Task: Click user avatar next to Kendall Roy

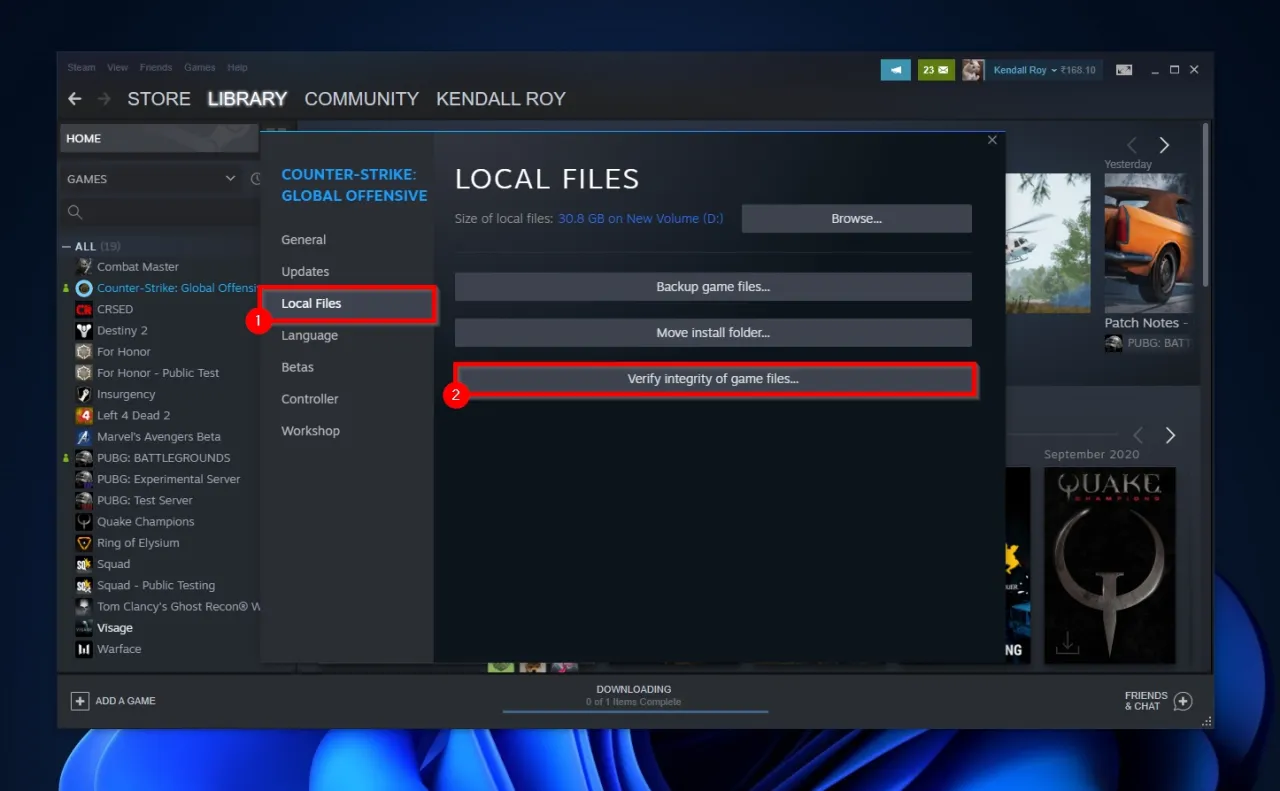Action: click(x=972, y=70)
